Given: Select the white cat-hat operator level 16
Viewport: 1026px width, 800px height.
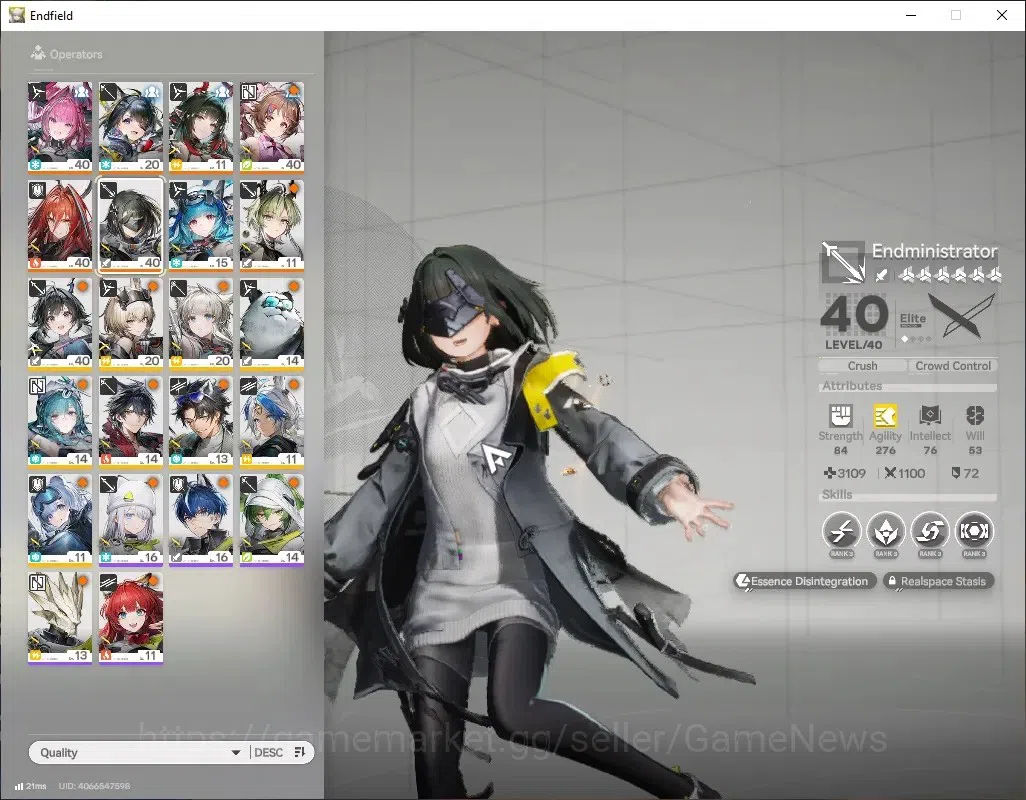Looking at the screenshot, I should [x=130, y=520].
